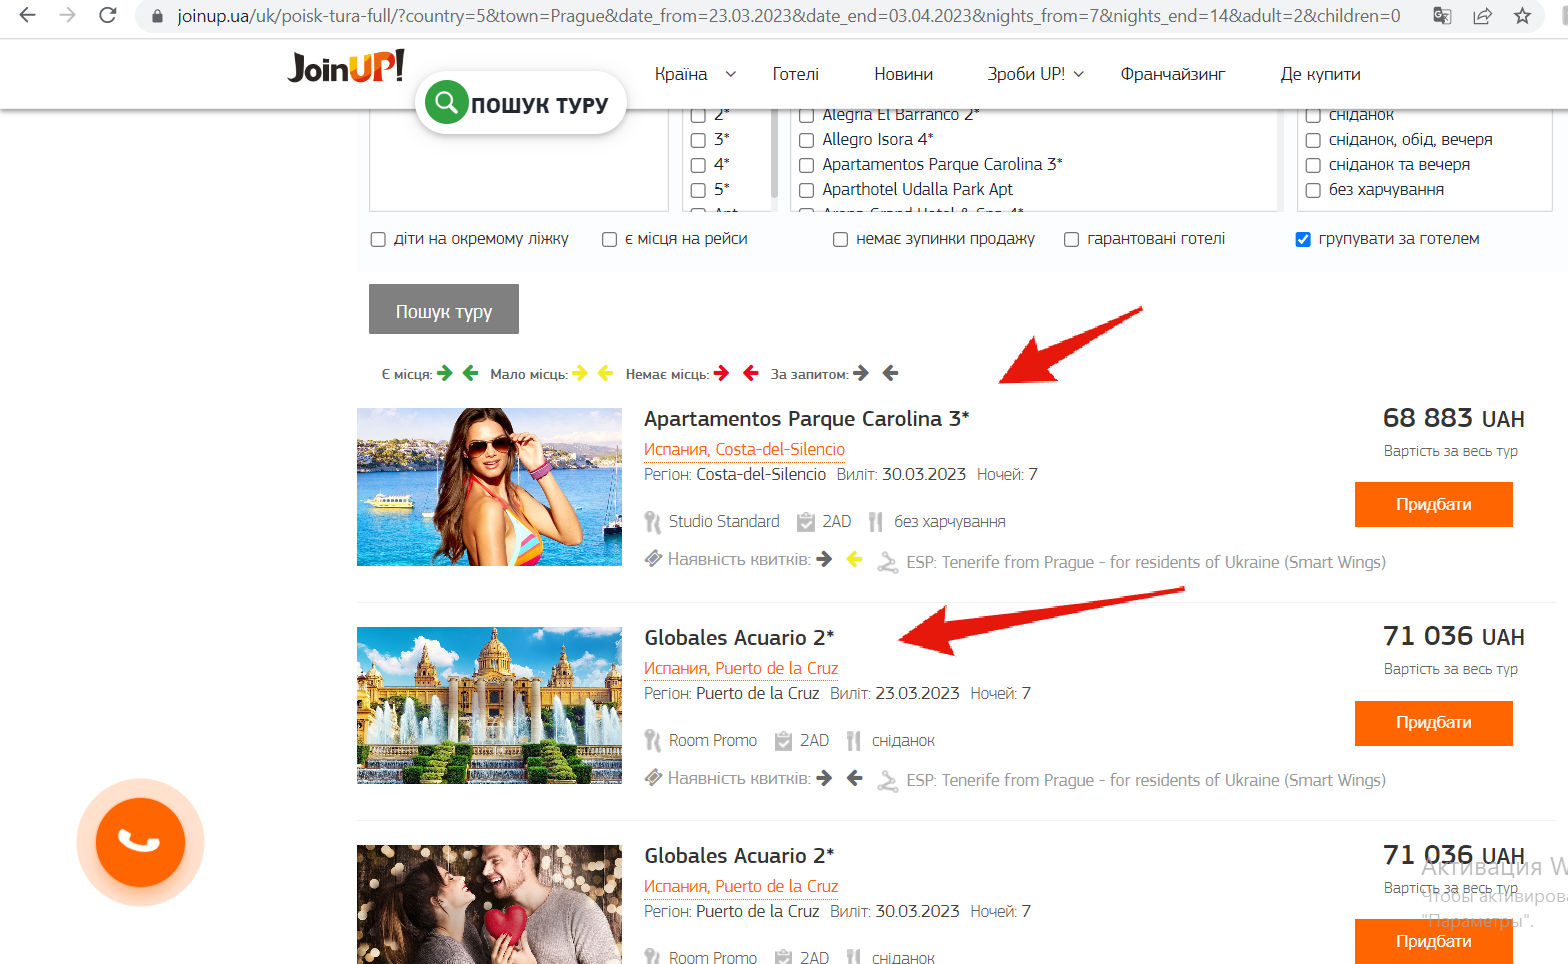Open the Готелі menu item
This screenshot has height=964, width=1568.
click(795, 74)
